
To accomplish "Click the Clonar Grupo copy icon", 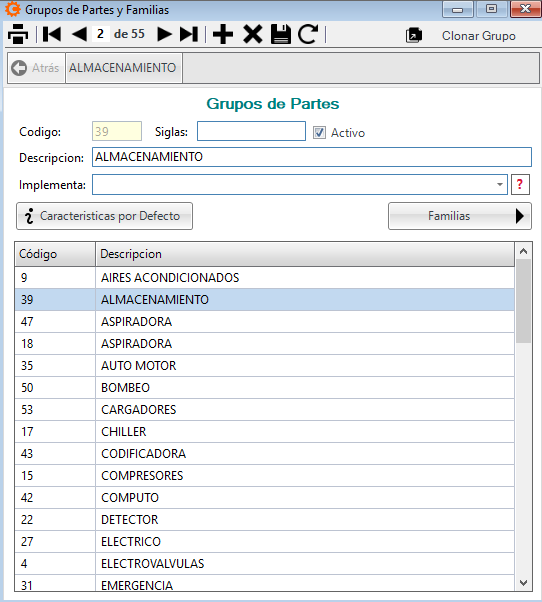I will coord(414,35).
